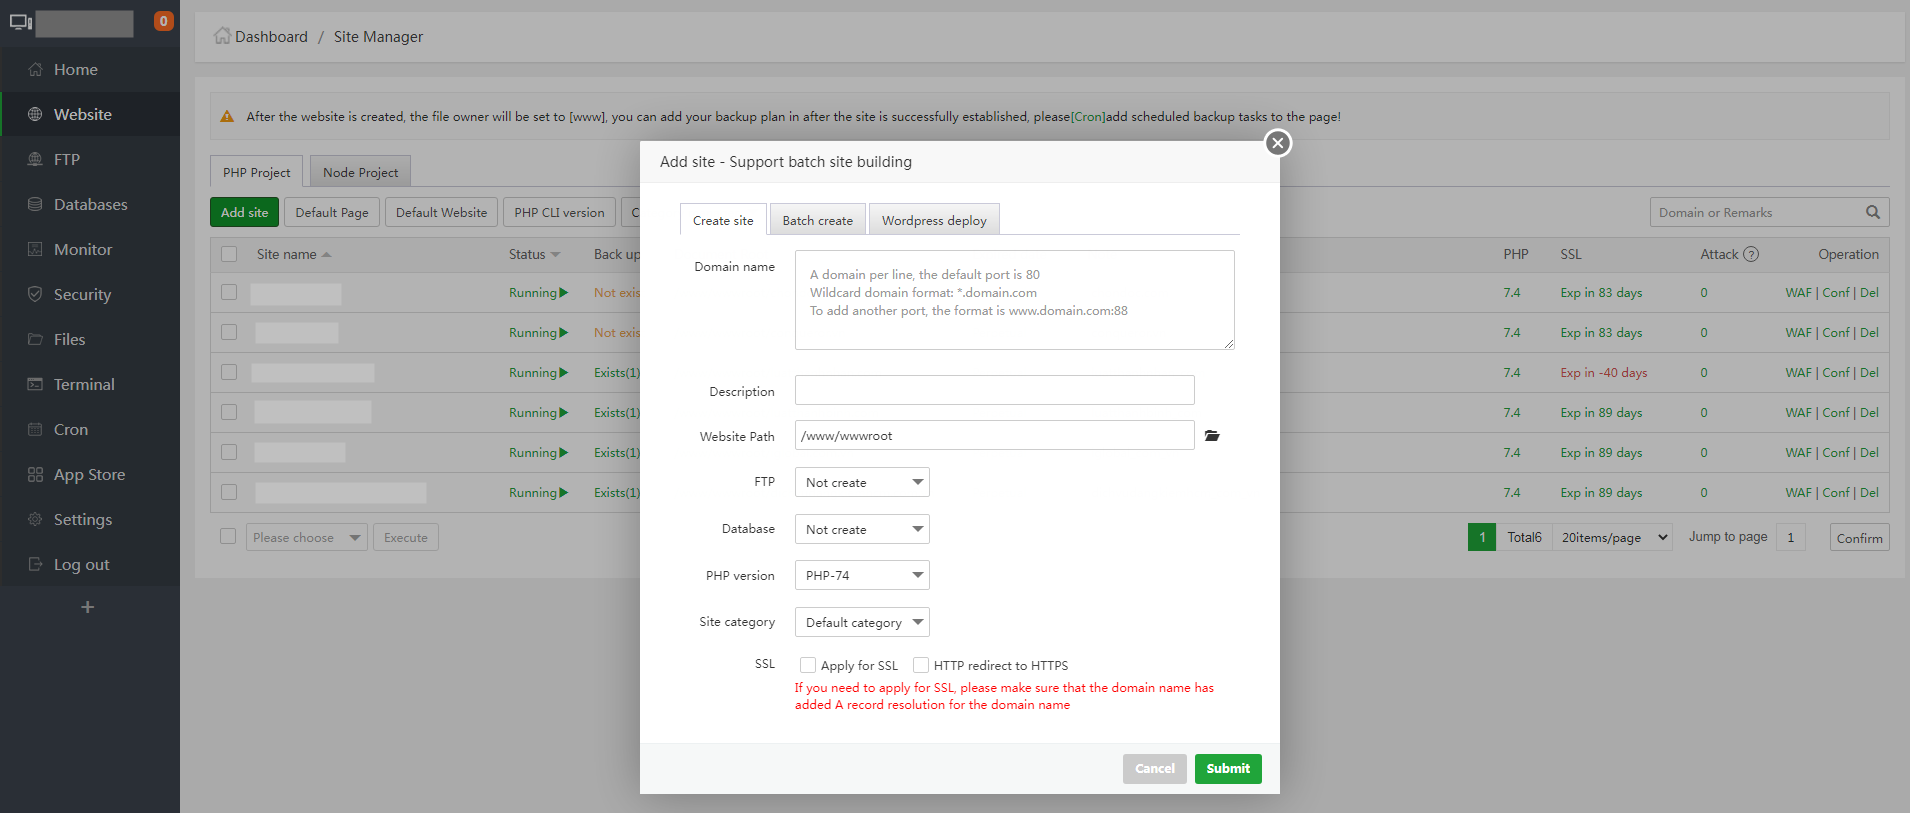Viewport: 1910px width, 813px height.
Task: Click the PHP CLI version button
Action: pyautogui.click(x=559, y=212)
